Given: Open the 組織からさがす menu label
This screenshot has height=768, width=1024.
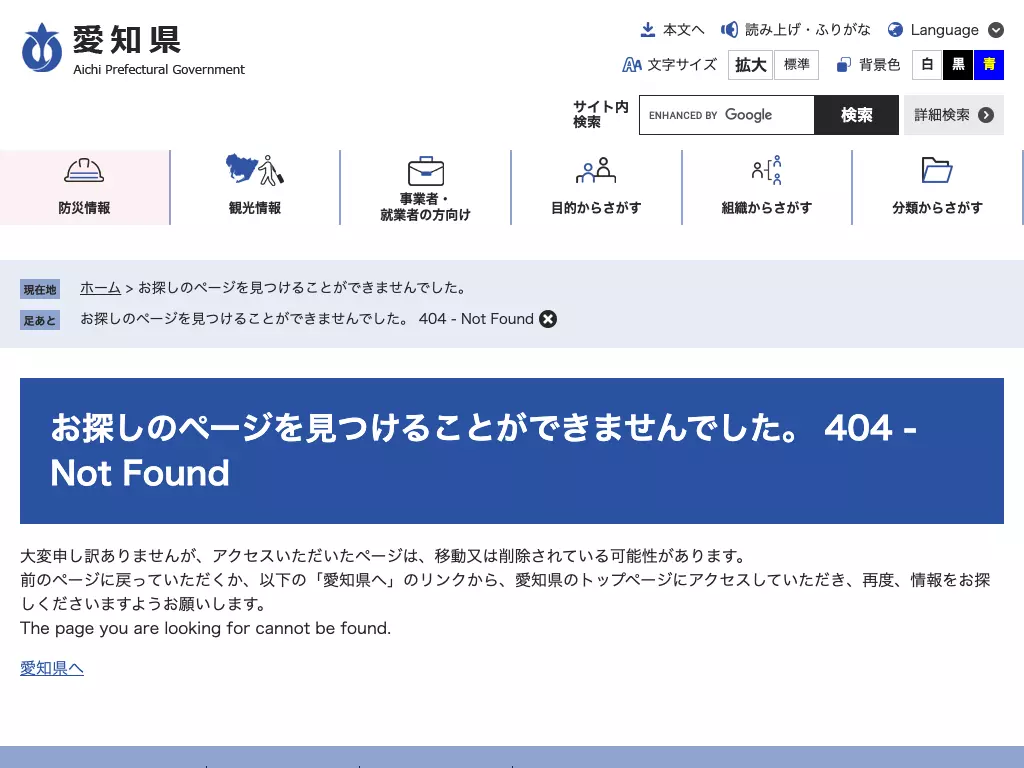Looking at the screenshot, I should coord(767,208).
